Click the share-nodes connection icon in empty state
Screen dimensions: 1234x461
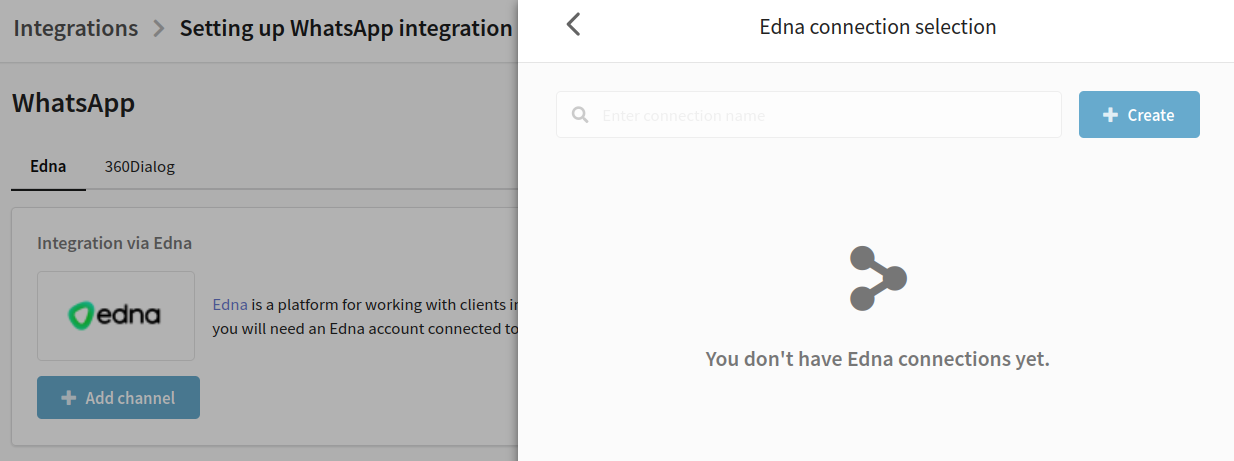tap(878, 278)
